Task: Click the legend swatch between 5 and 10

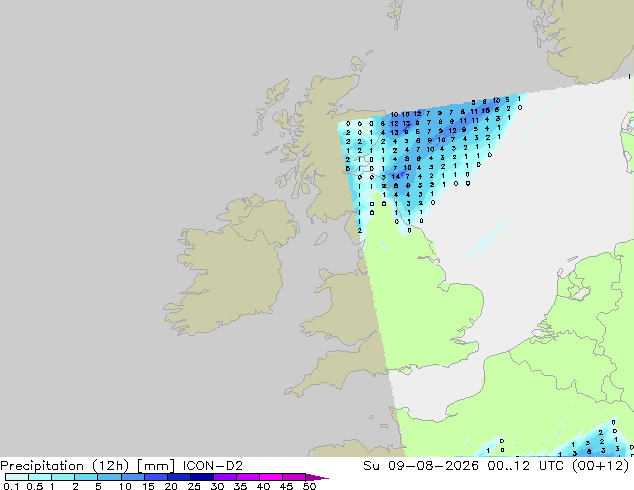Action: 109,477
